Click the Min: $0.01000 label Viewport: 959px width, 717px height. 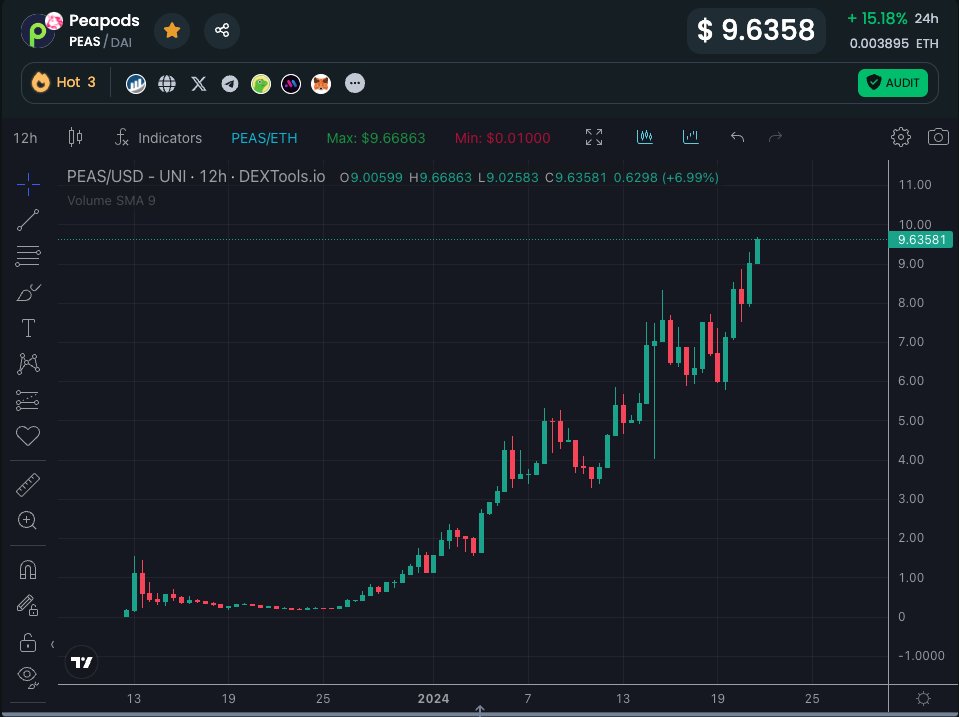502,138
